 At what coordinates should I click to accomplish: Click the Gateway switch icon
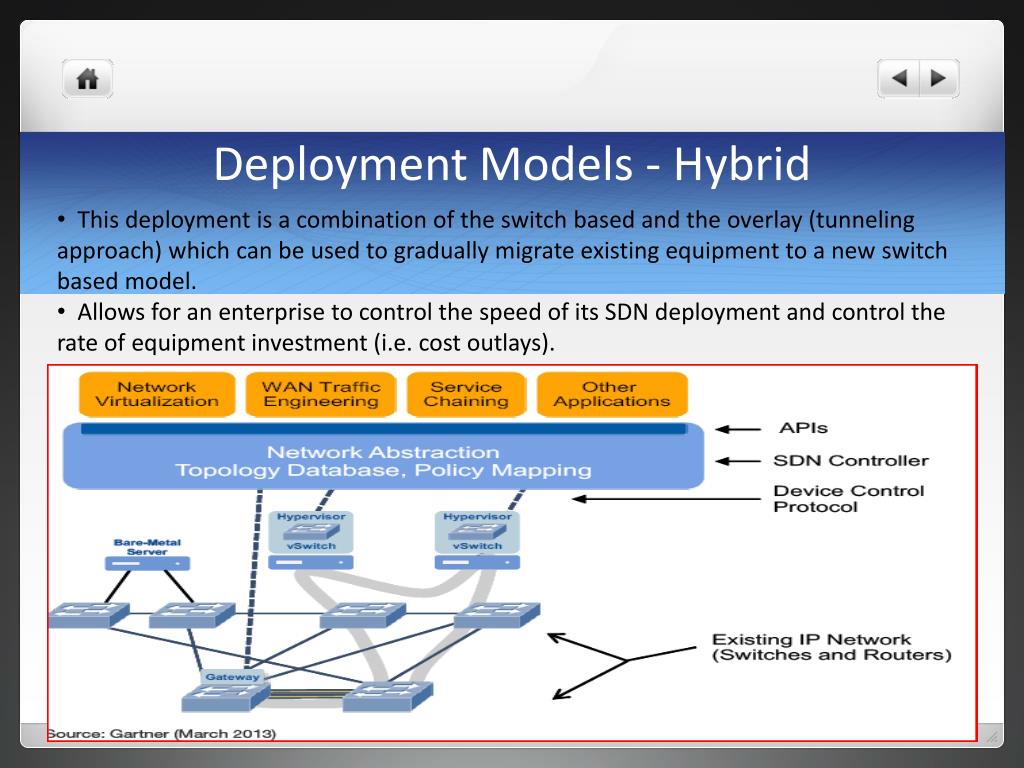point(226,696)
